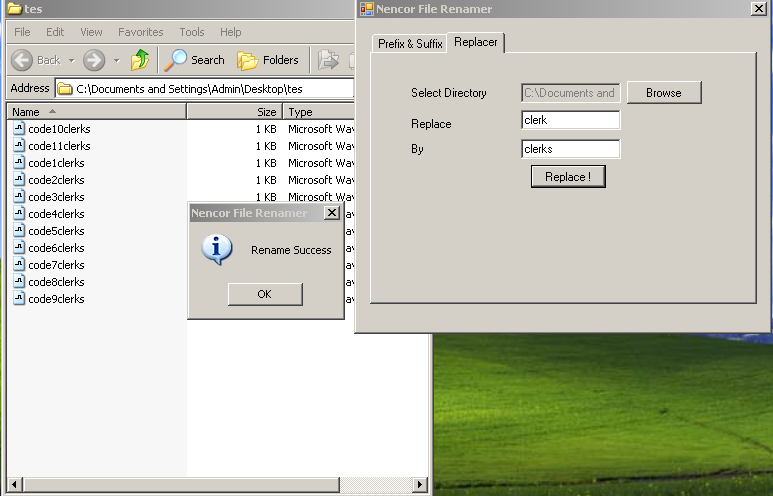Image resolution: width=773 pixels, height=496 pixels.
Task: Click the Explorer horizontal scrollbar thumb
Action: click(181, 485)
